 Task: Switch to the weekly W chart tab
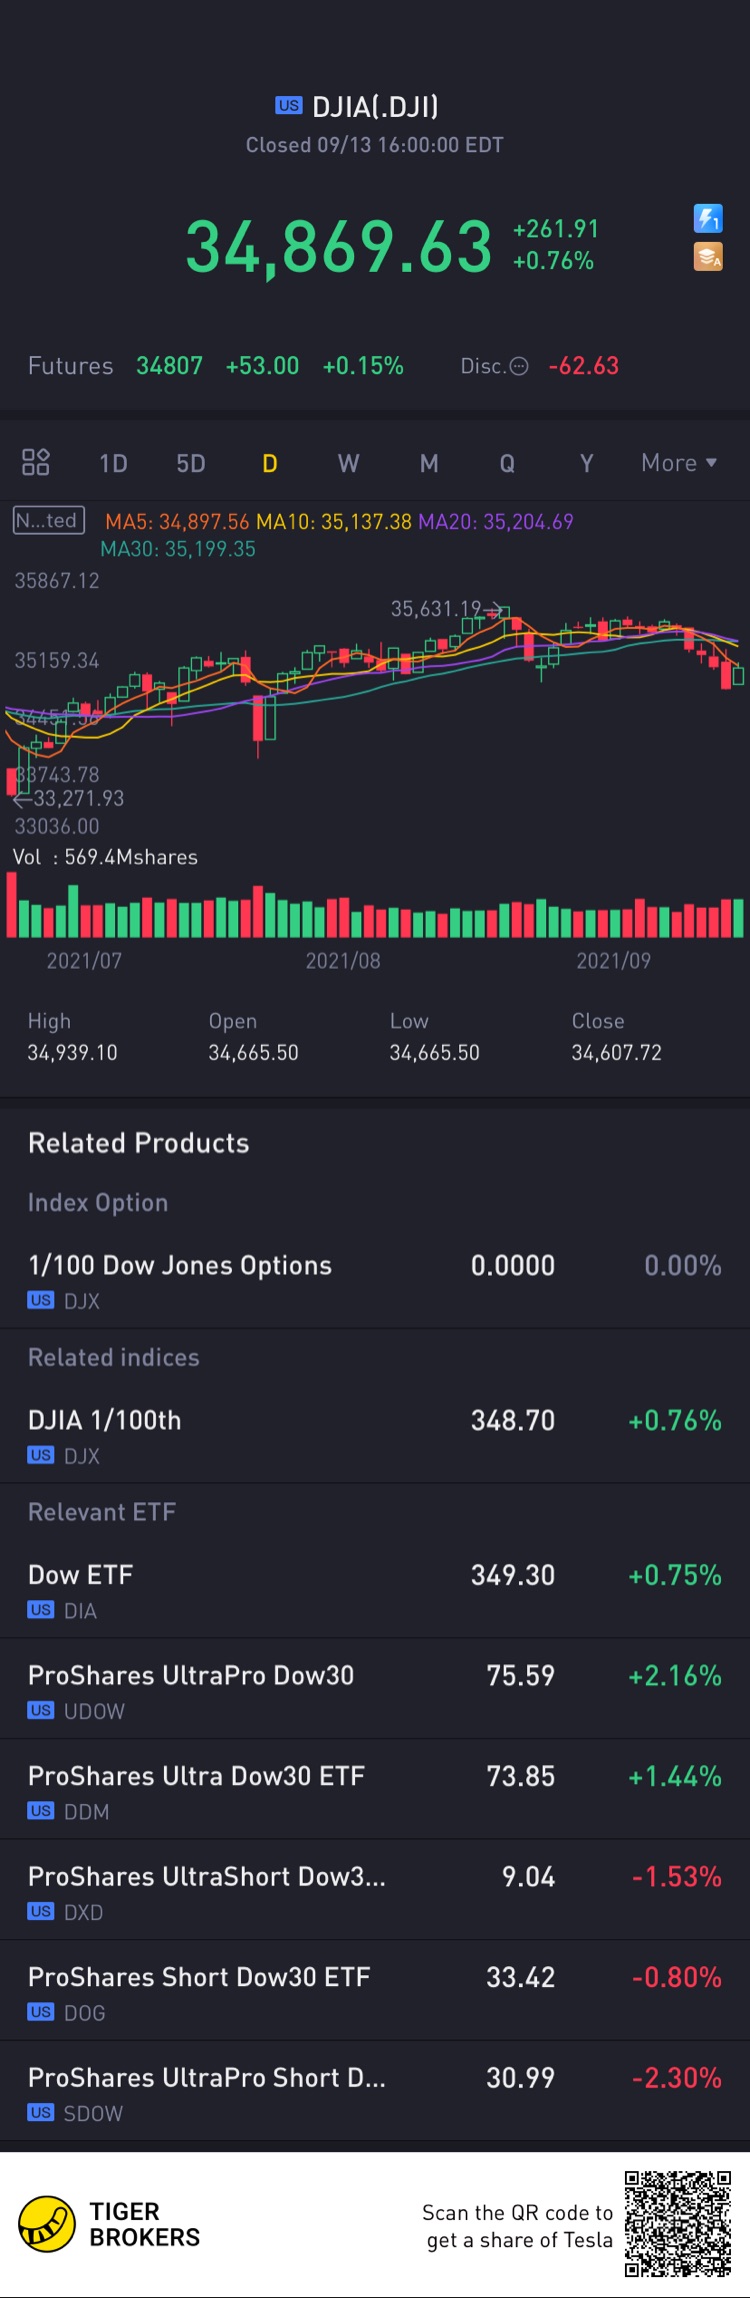pos(348,463)
